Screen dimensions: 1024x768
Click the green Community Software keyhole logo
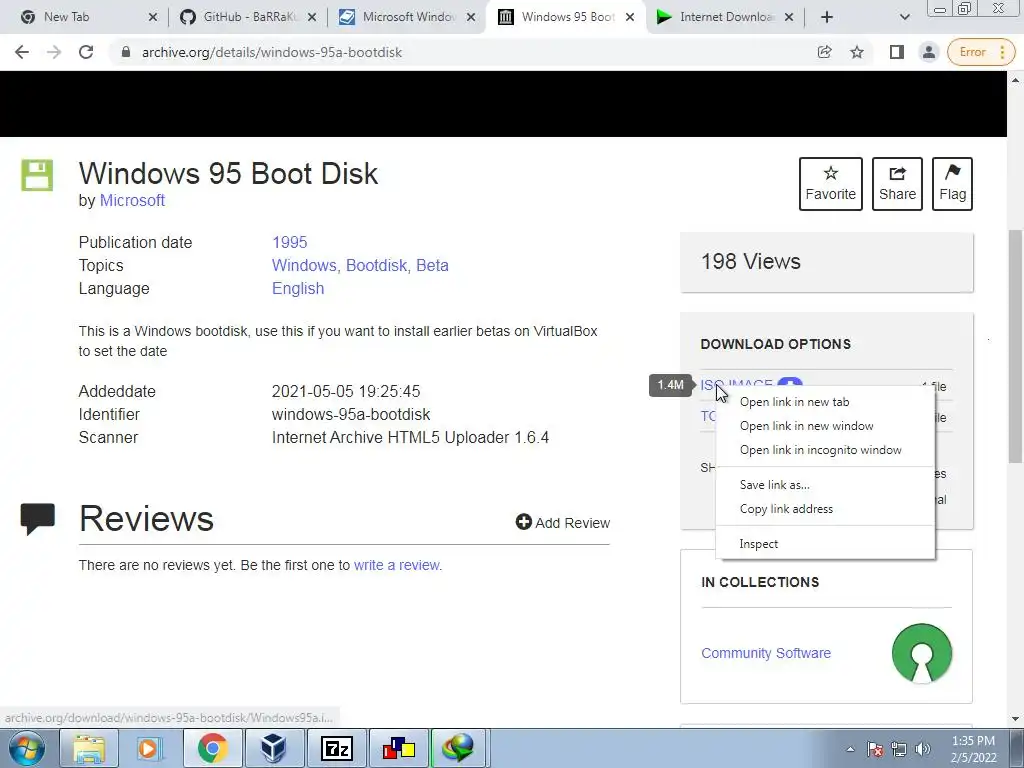(x=921, y=653)
